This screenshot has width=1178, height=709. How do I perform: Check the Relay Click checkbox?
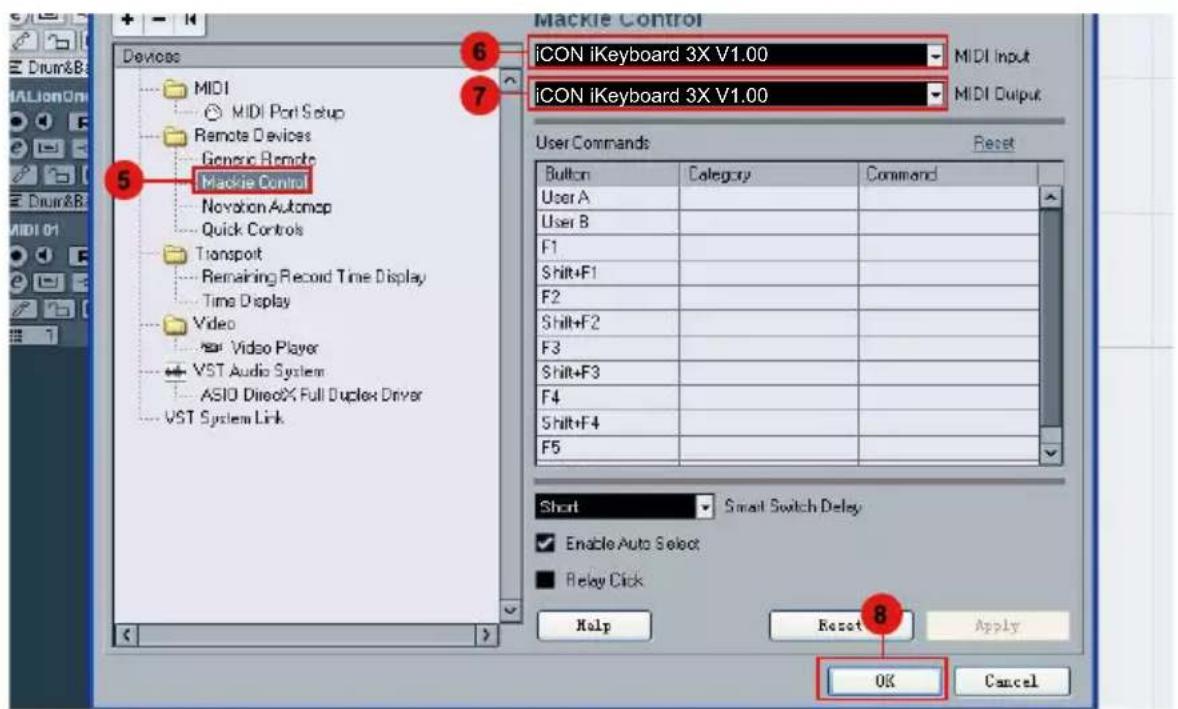coord(545,580)
